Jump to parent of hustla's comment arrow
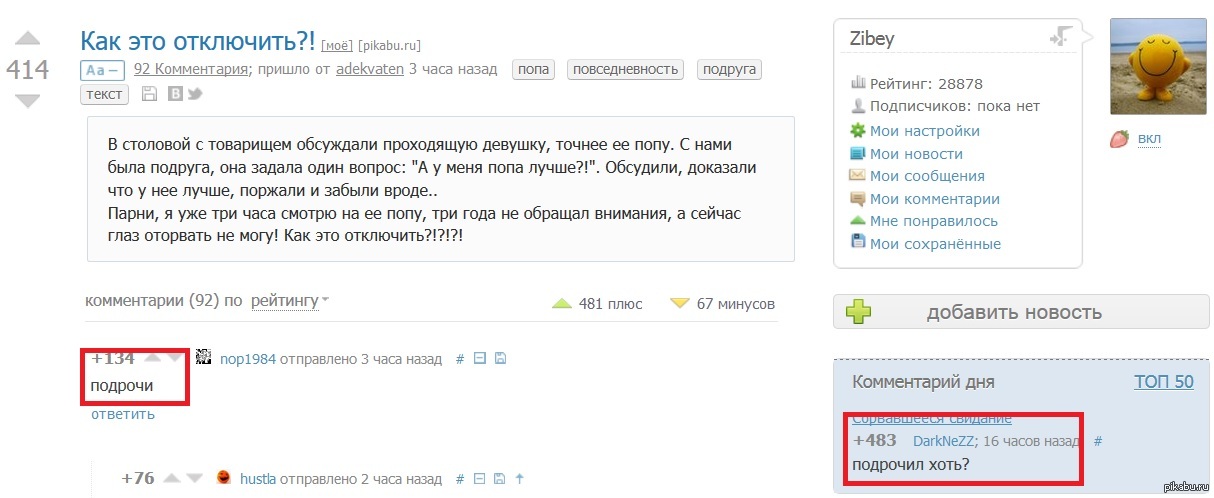The height and width of the screenshot is (498, 1214). (x=519, y=479)
